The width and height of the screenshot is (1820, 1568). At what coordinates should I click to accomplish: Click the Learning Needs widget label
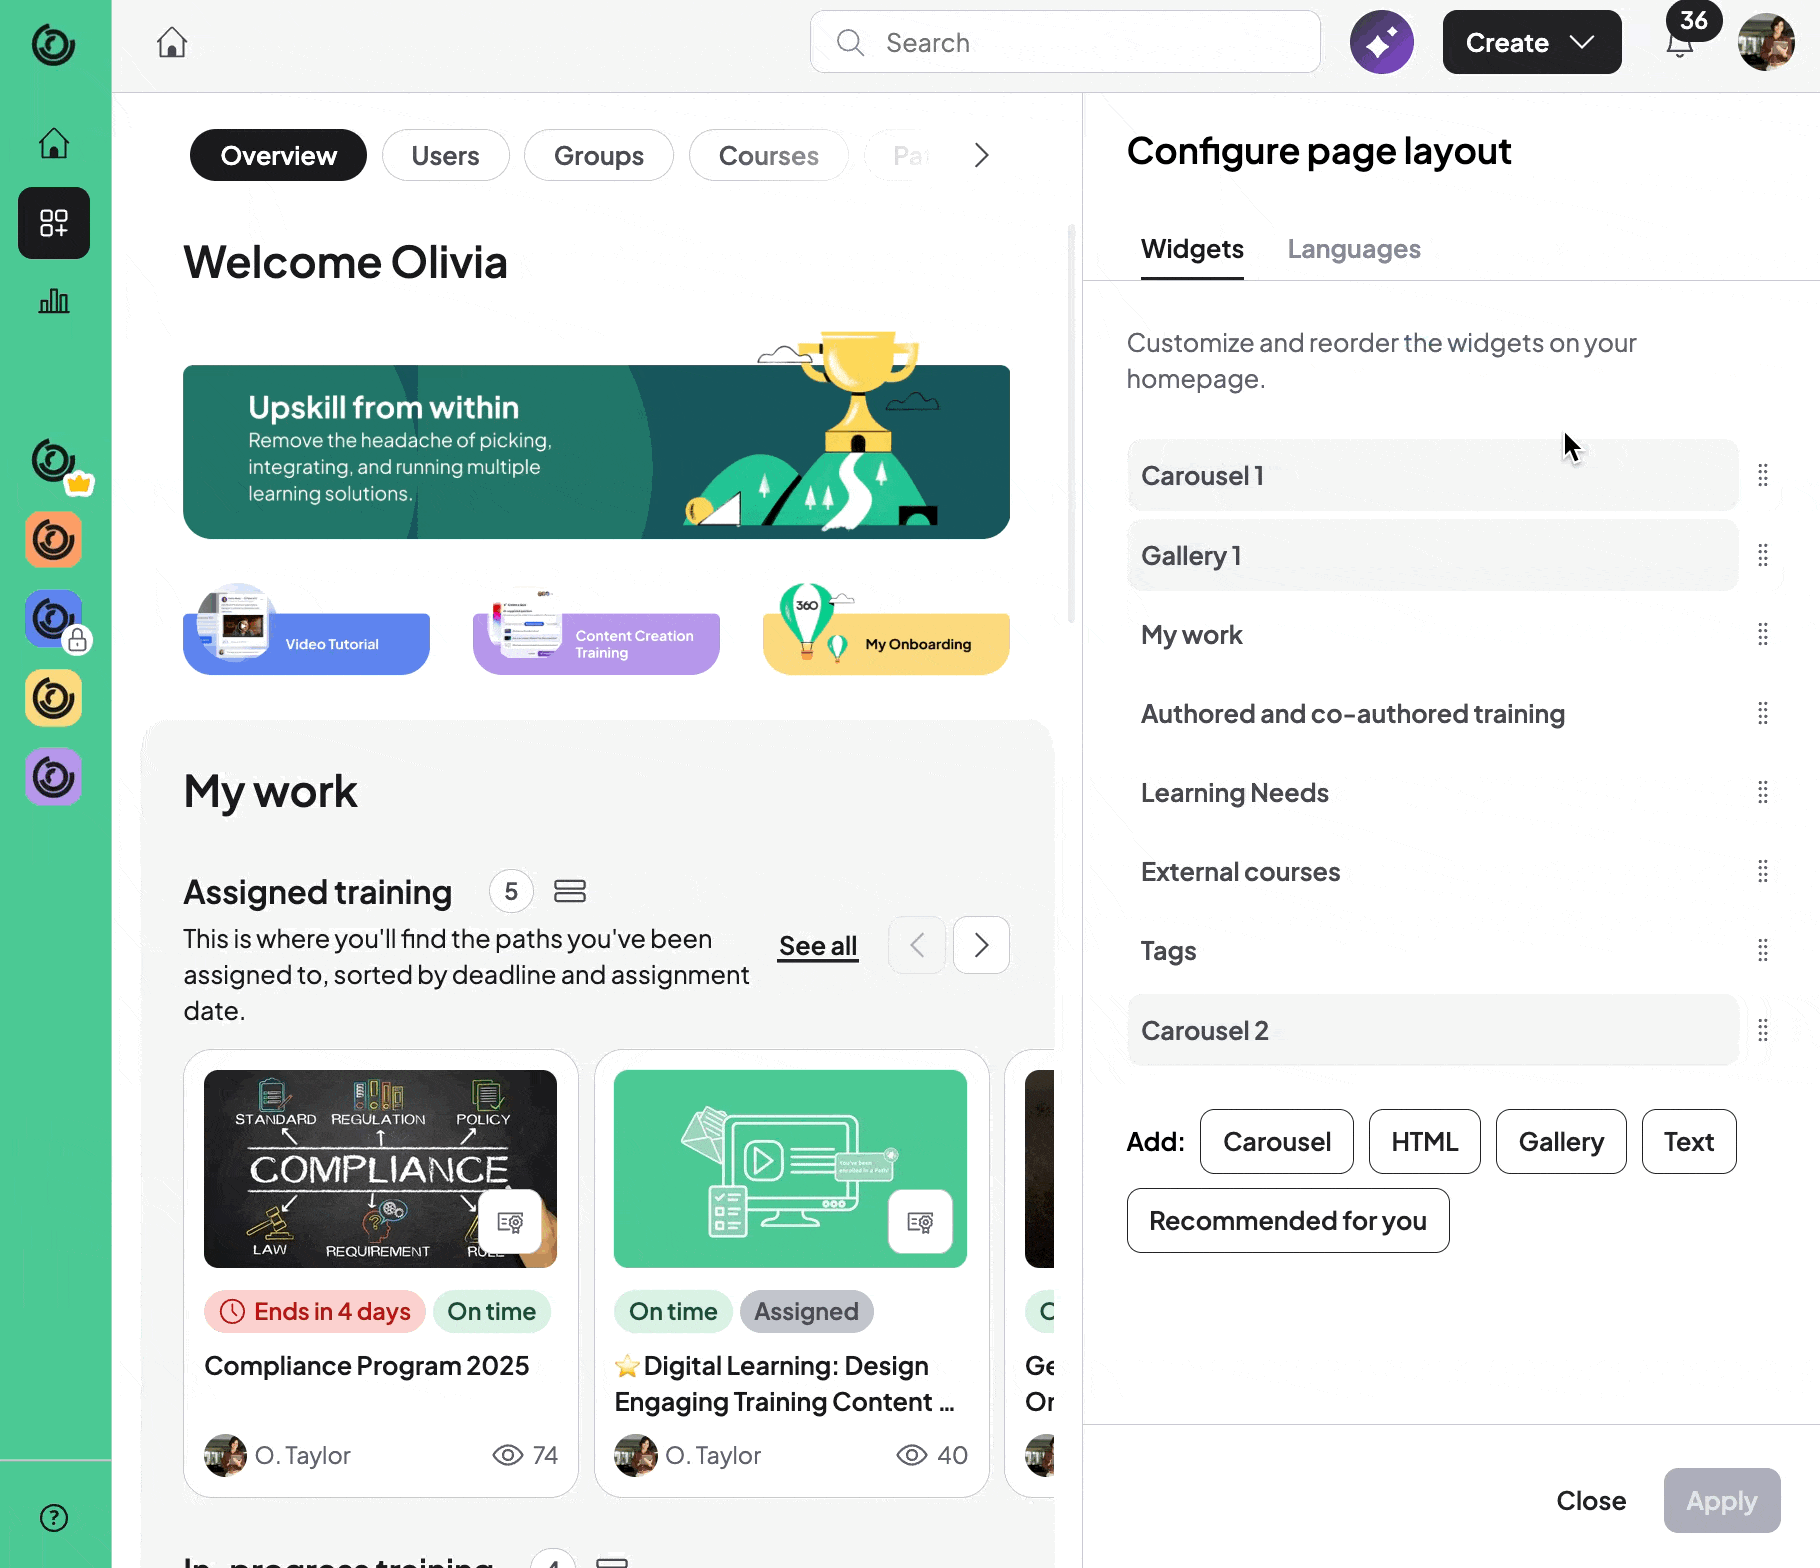pos(1235,793)
